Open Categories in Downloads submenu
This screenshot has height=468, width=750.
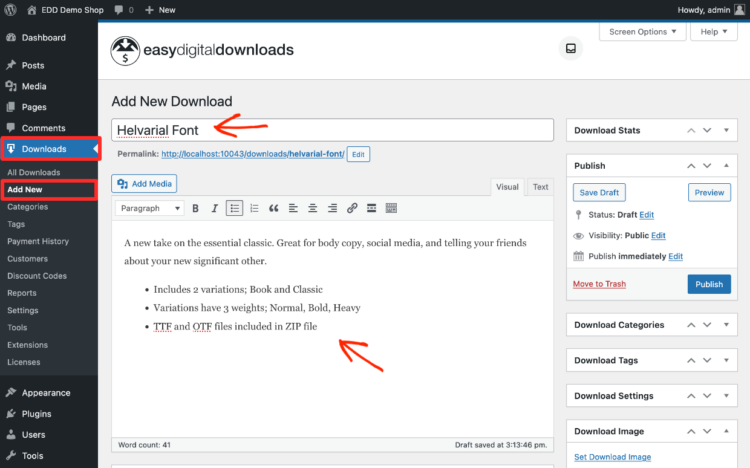point(28,207)
